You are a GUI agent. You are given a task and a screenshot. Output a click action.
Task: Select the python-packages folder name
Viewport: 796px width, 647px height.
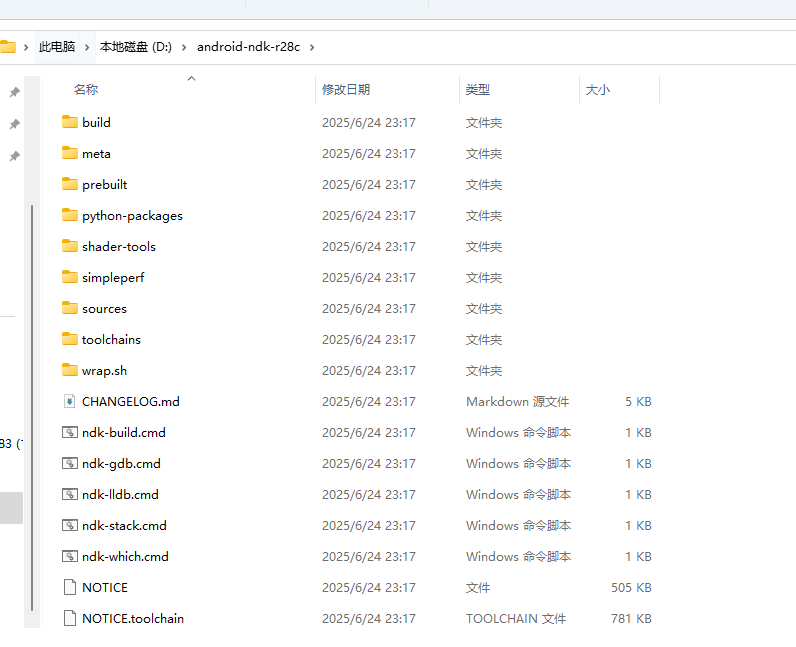132,215
